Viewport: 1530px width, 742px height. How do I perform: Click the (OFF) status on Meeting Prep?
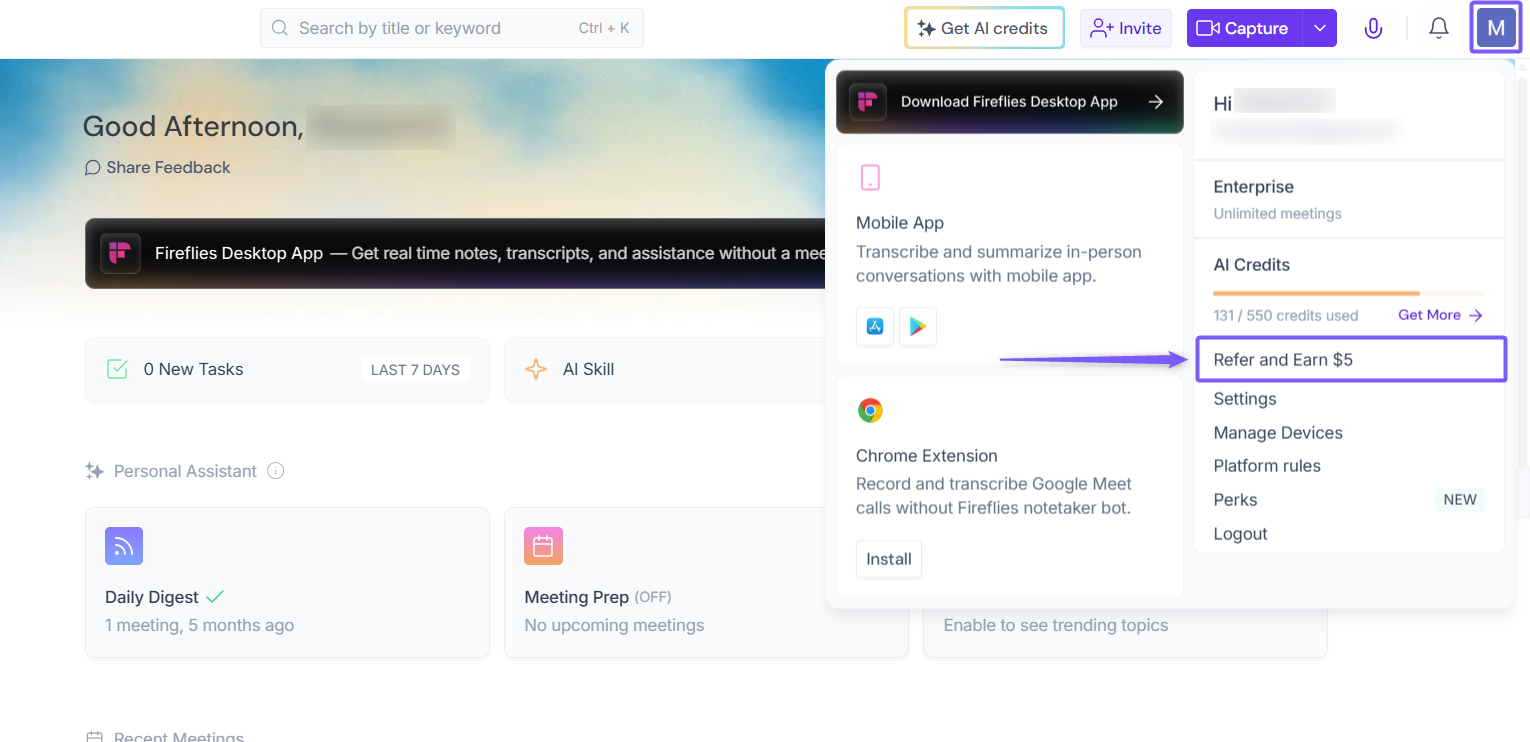point(653,597)
